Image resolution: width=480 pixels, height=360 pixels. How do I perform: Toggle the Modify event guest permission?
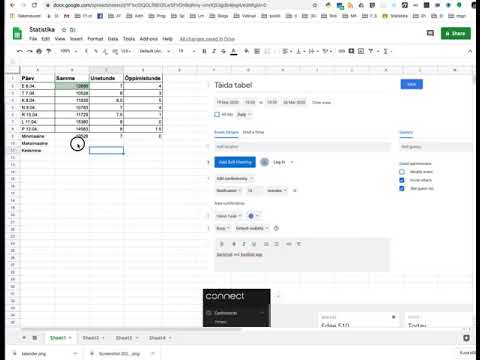click(402, 172)
